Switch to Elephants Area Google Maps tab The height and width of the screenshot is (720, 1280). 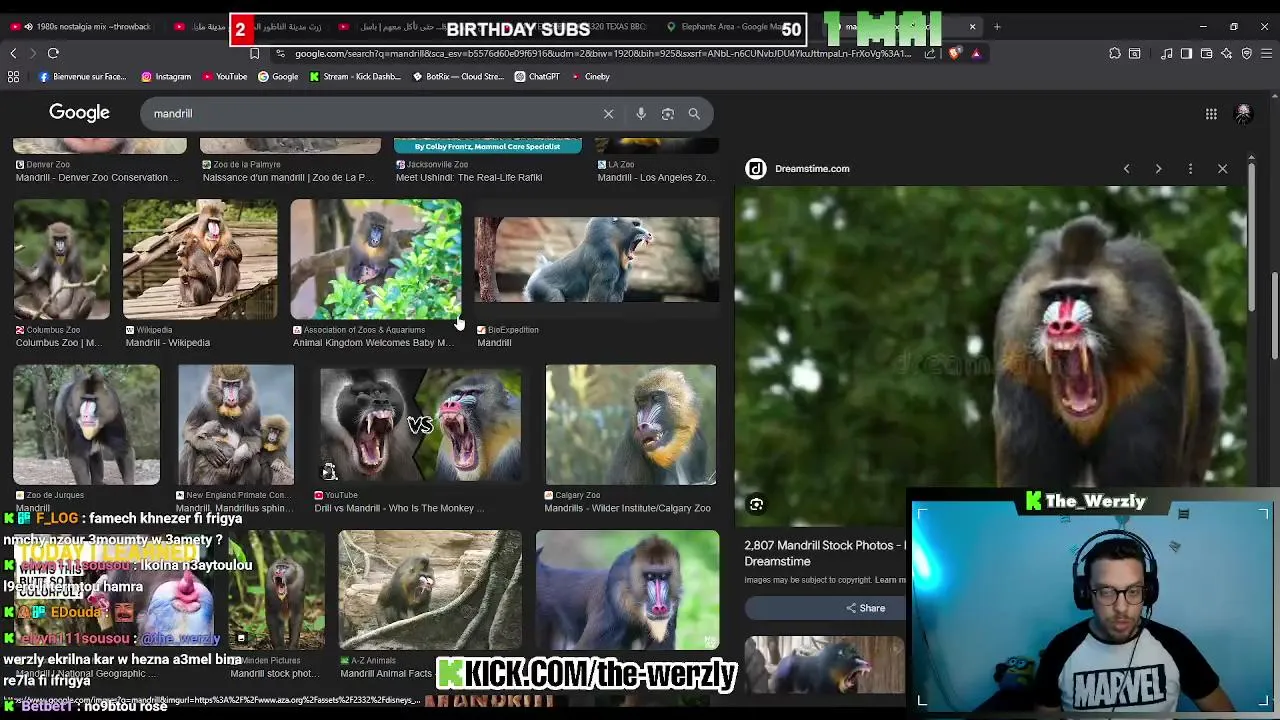click(x=730, y=27)
